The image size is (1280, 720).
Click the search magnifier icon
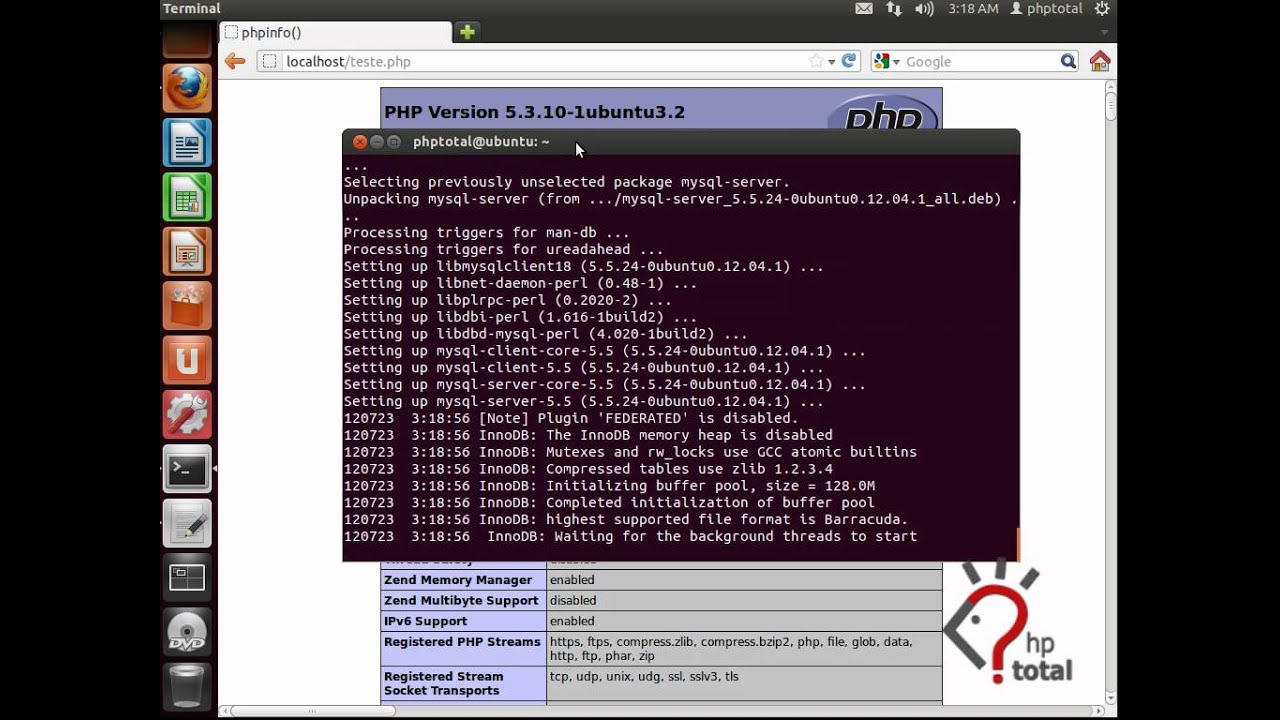click(1068, 61)
